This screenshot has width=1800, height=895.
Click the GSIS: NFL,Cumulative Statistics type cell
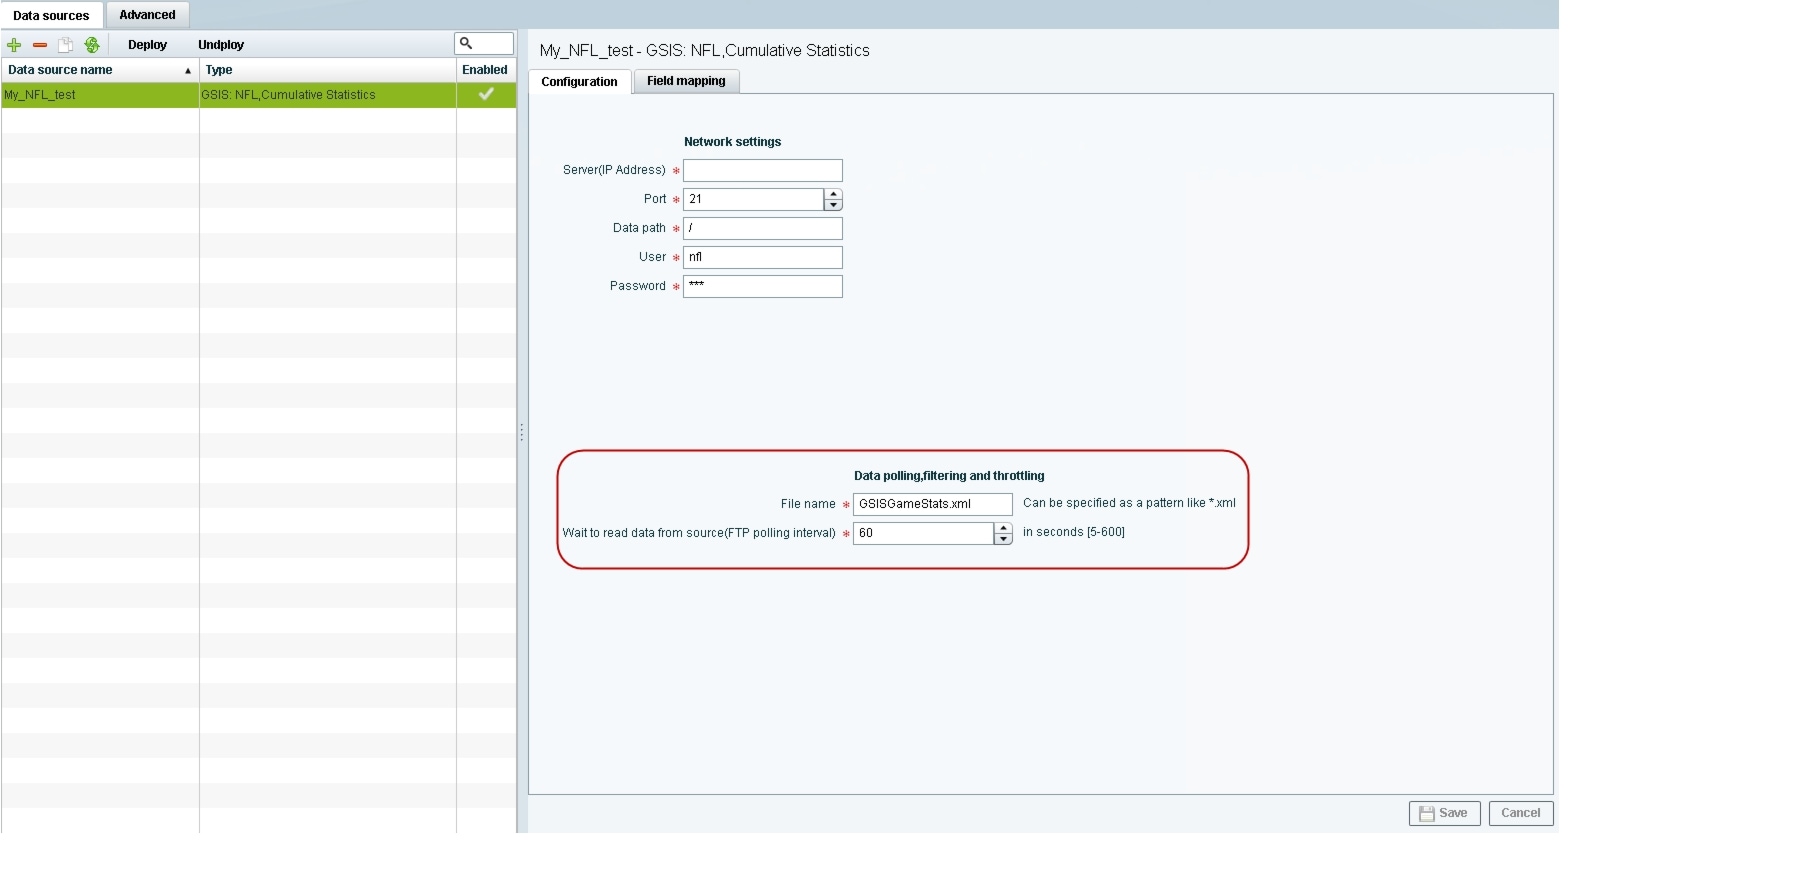coord(328,95)
